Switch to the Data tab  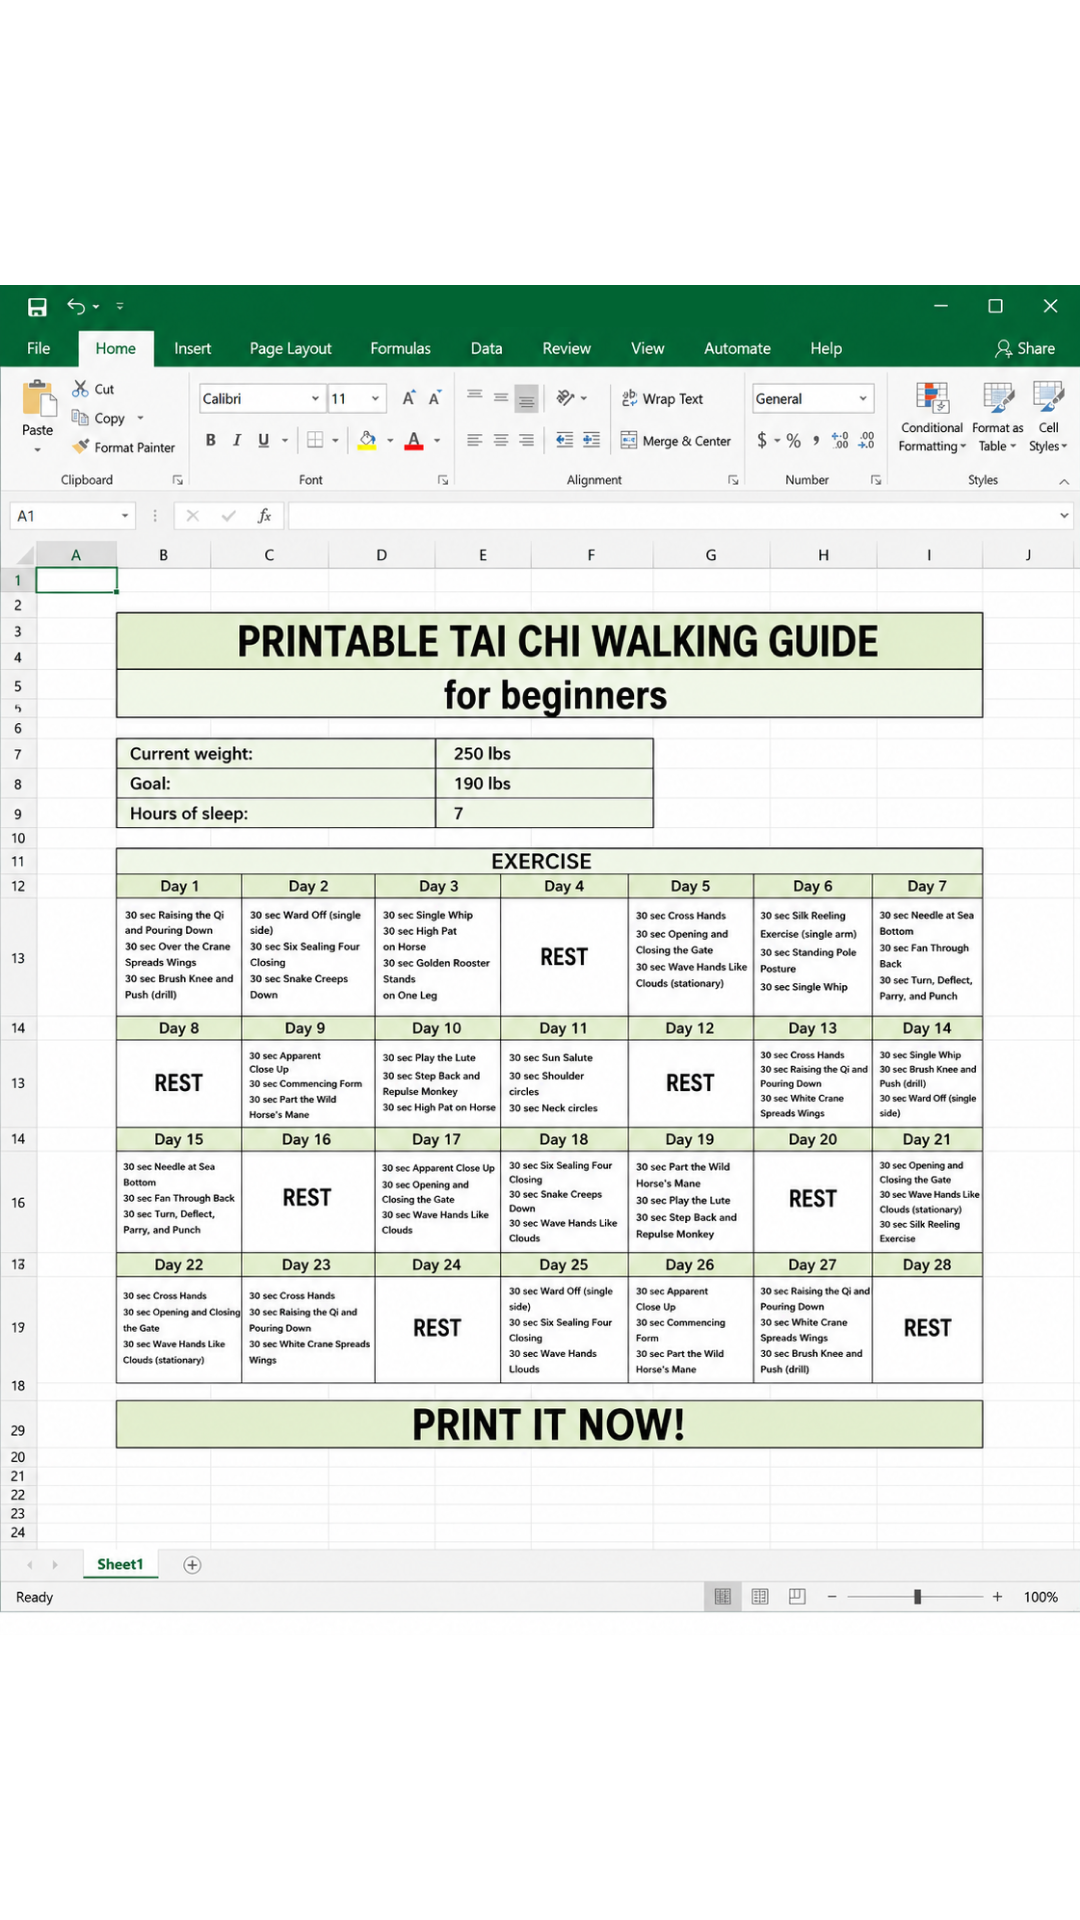486,348
